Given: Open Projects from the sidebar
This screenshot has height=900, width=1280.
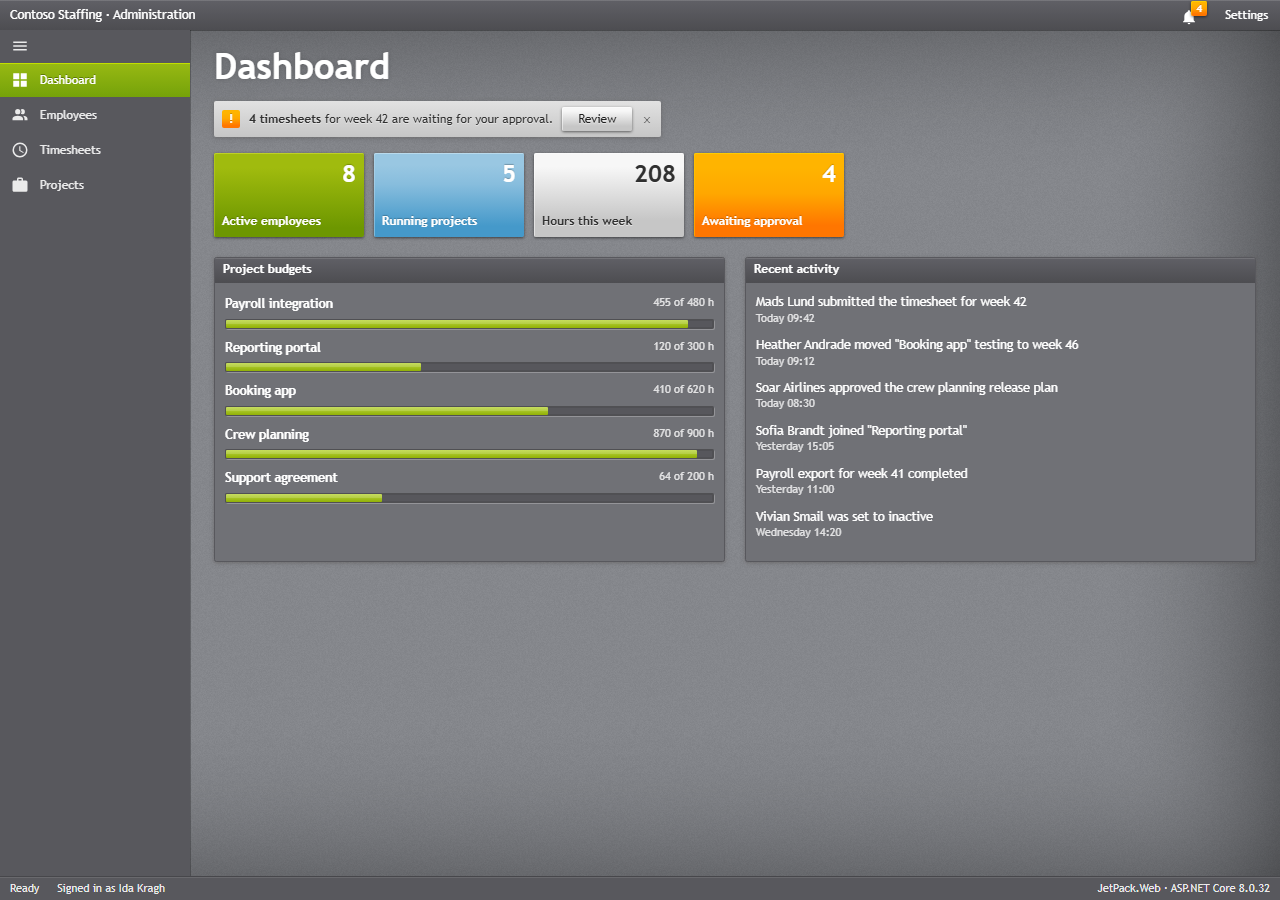Looking at the screenshot, I should click(x=95, y=185).
